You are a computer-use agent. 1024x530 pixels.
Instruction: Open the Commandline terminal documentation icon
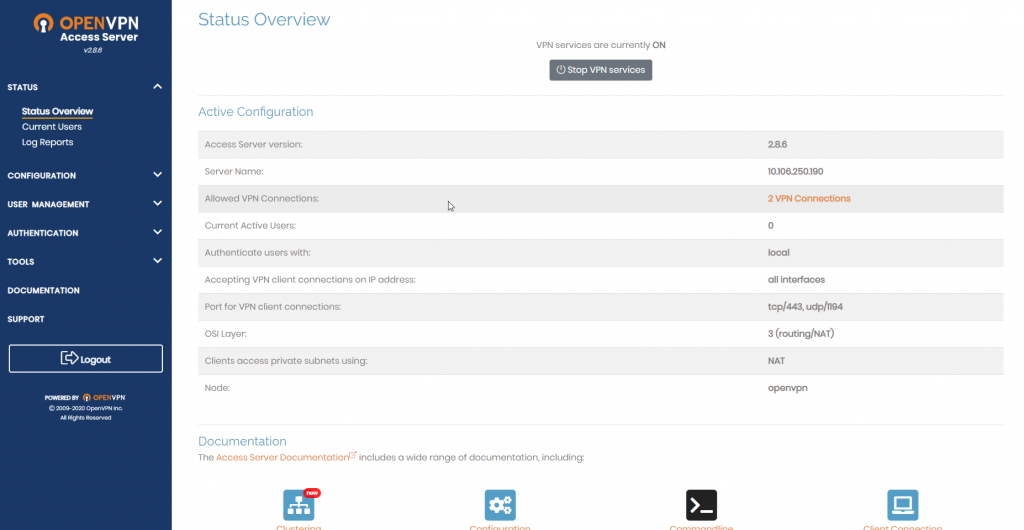[701, 505]
